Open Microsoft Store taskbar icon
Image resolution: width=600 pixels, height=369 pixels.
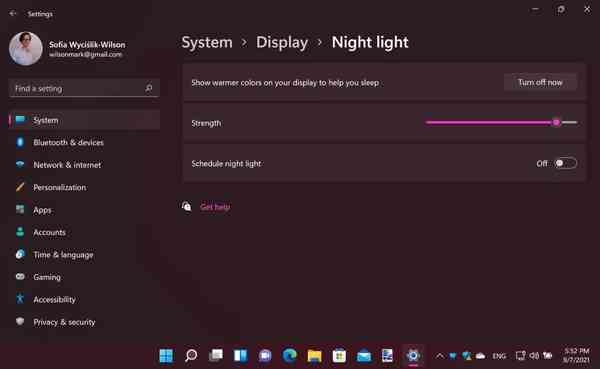tap(339, 356)
